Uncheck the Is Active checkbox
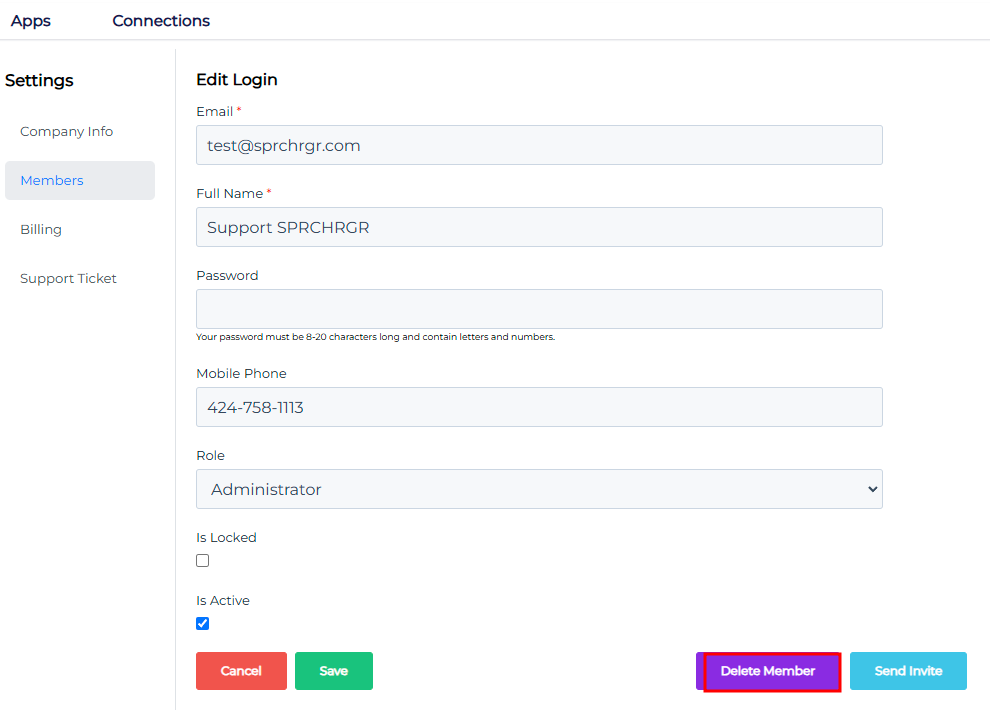The width and height of the screenshot is (990, 719). coord(203,624)
